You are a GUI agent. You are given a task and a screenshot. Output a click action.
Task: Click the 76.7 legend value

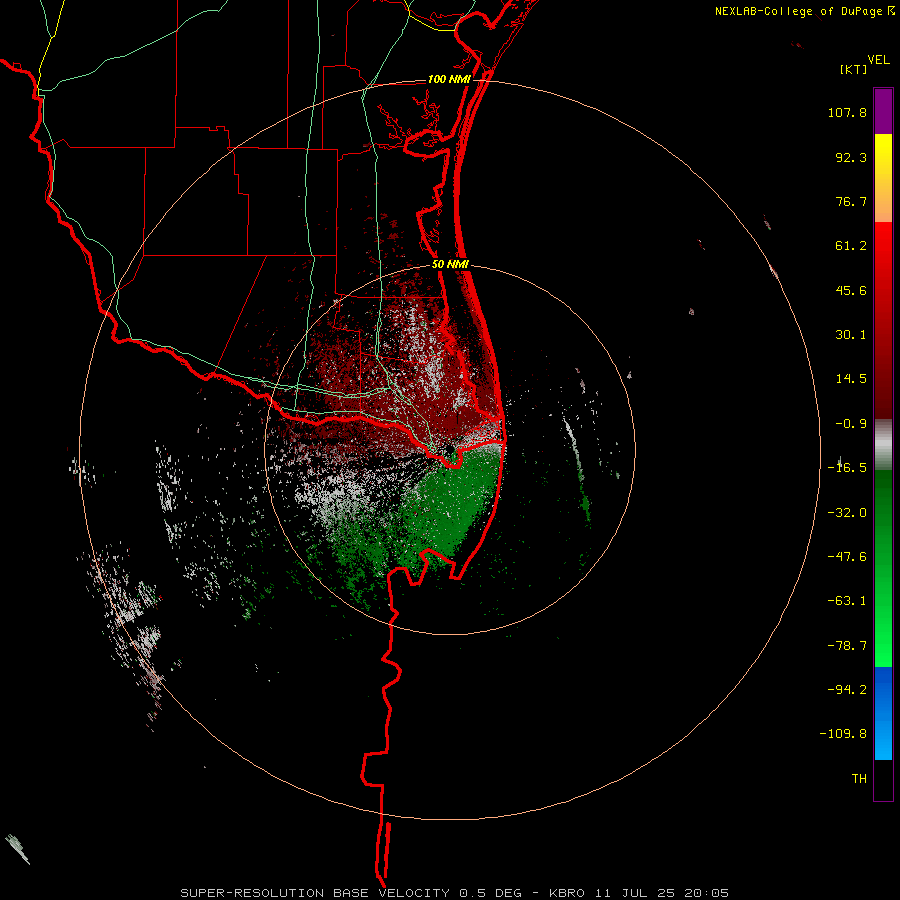pyautogui.click(x=851, y=201)
